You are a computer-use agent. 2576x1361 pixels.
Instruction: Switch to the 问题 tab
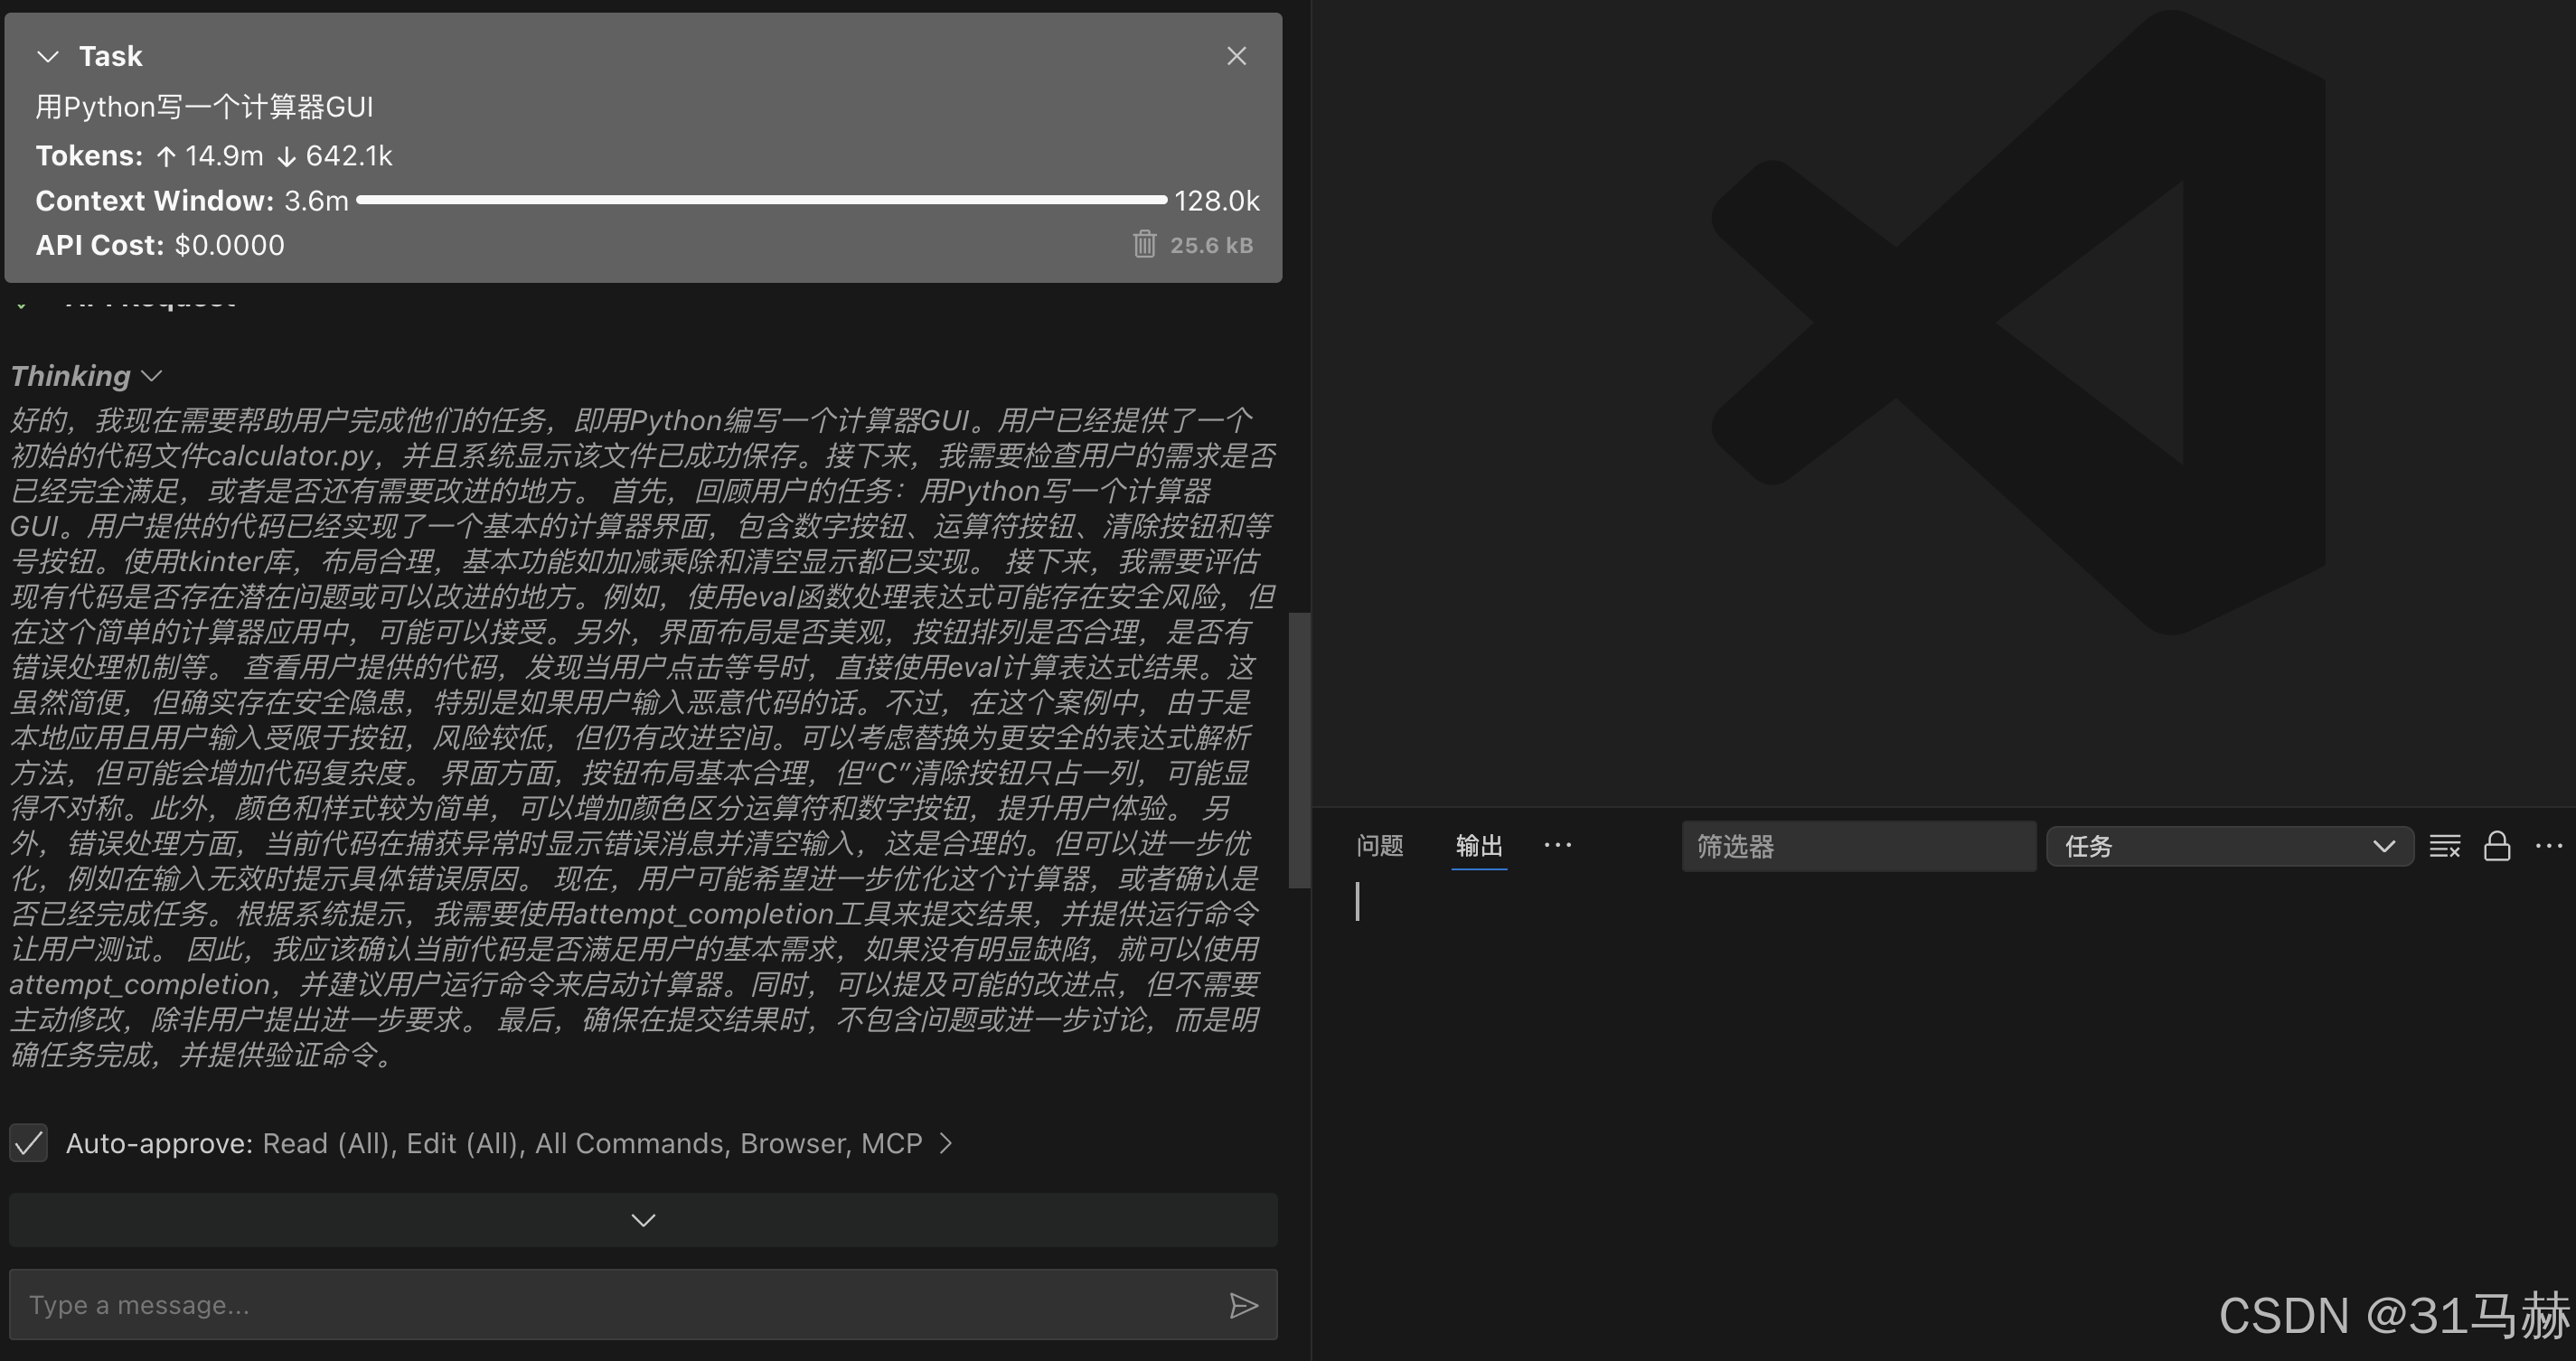pyautogui.click(x=1379, y=846)
